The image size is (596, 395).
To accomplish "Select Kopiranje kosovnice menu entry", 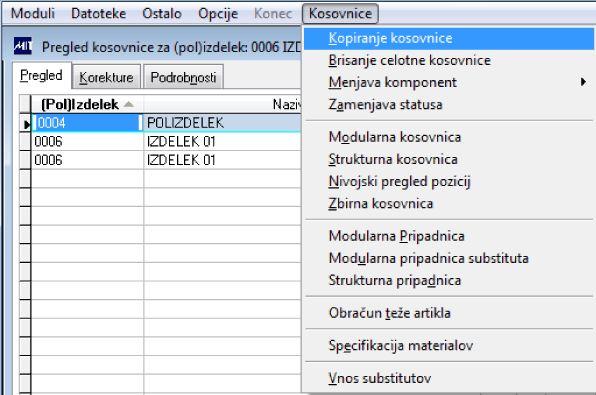I will (449, 38).
